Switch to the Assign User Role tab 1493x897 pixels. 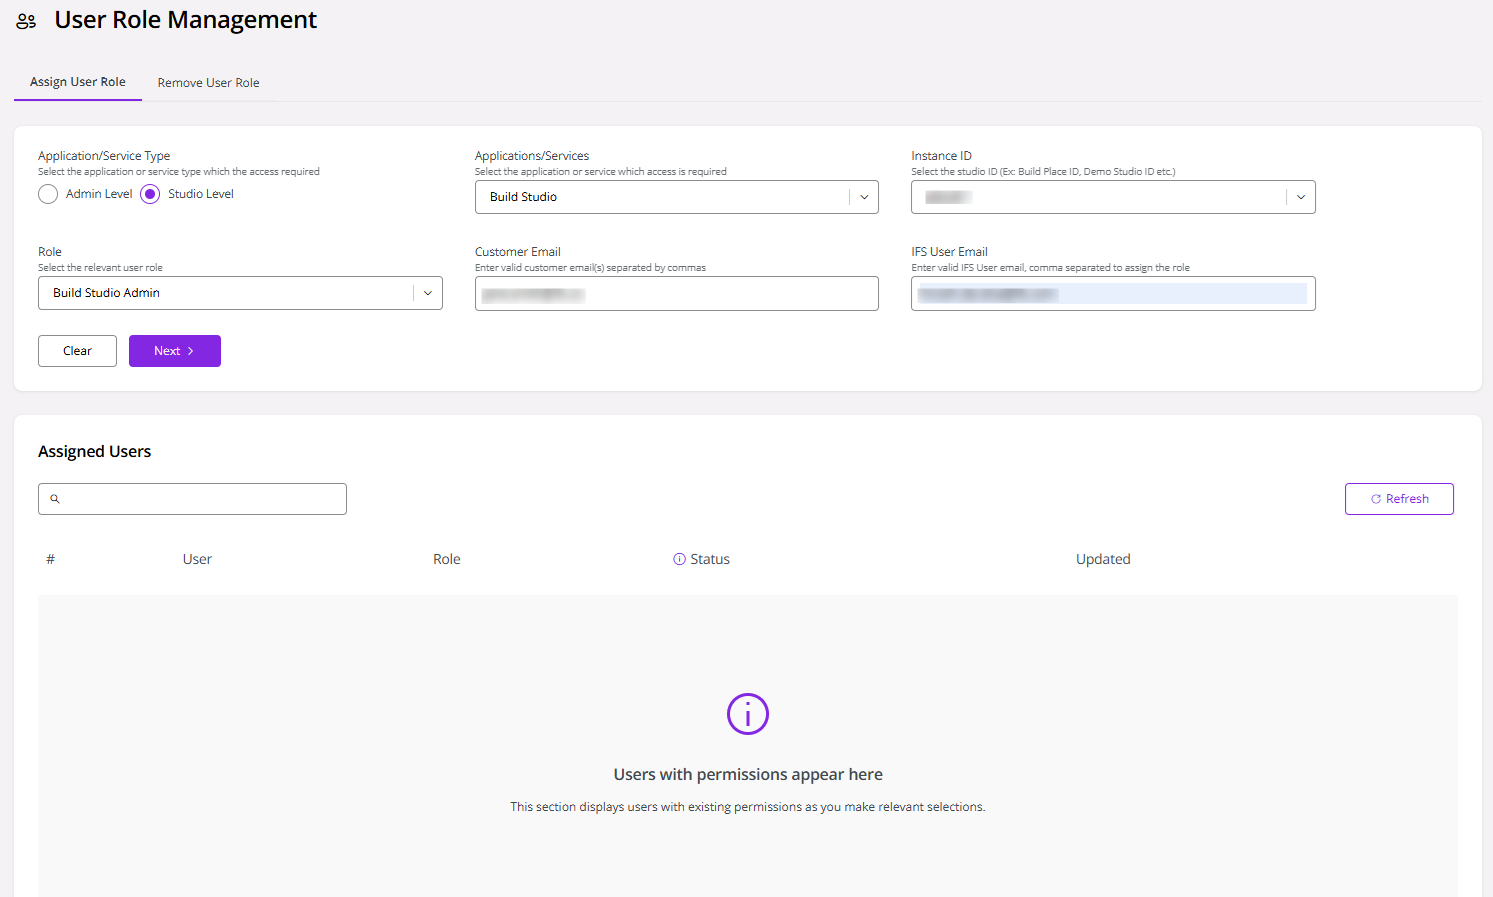(x=78, y=82)
